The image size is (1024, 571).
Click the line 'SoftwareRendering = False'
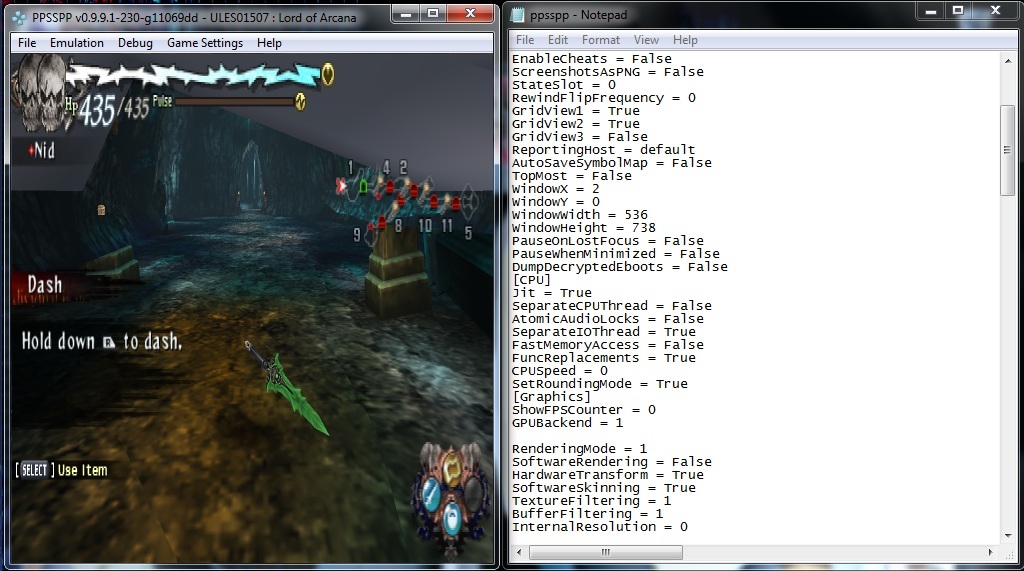(612, 462)
